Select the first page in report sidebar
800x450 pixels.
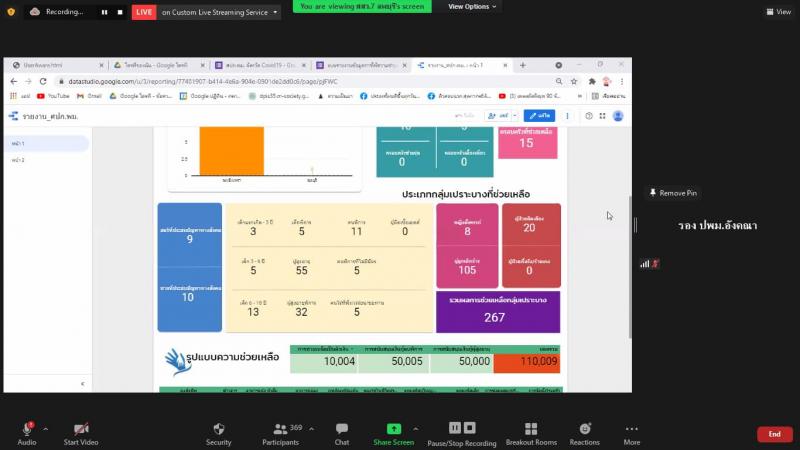click(46, 143)
